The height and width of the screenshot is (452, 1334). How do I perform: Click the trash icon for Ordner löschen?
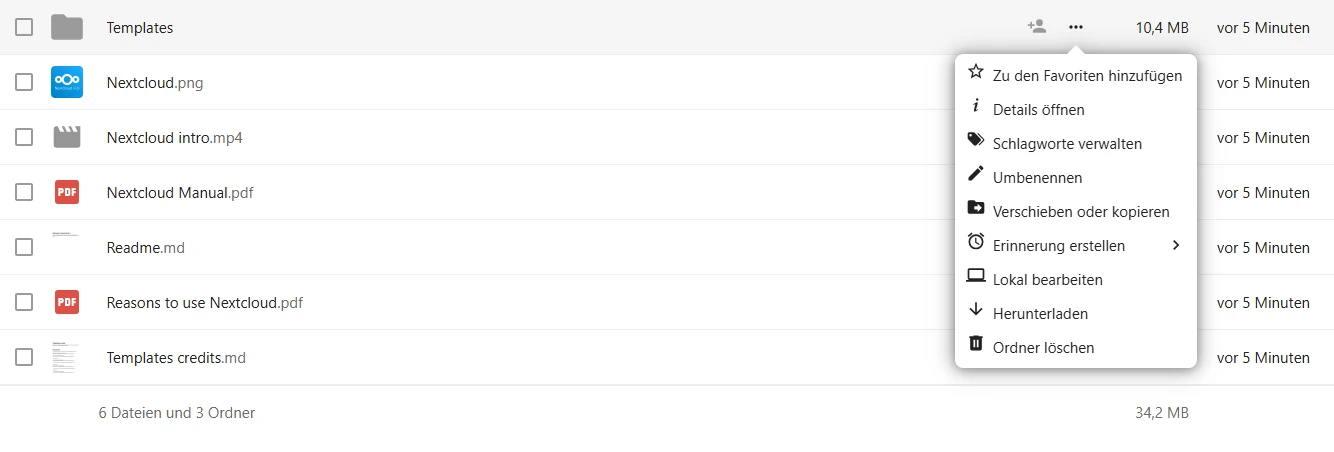coord(976,346)
